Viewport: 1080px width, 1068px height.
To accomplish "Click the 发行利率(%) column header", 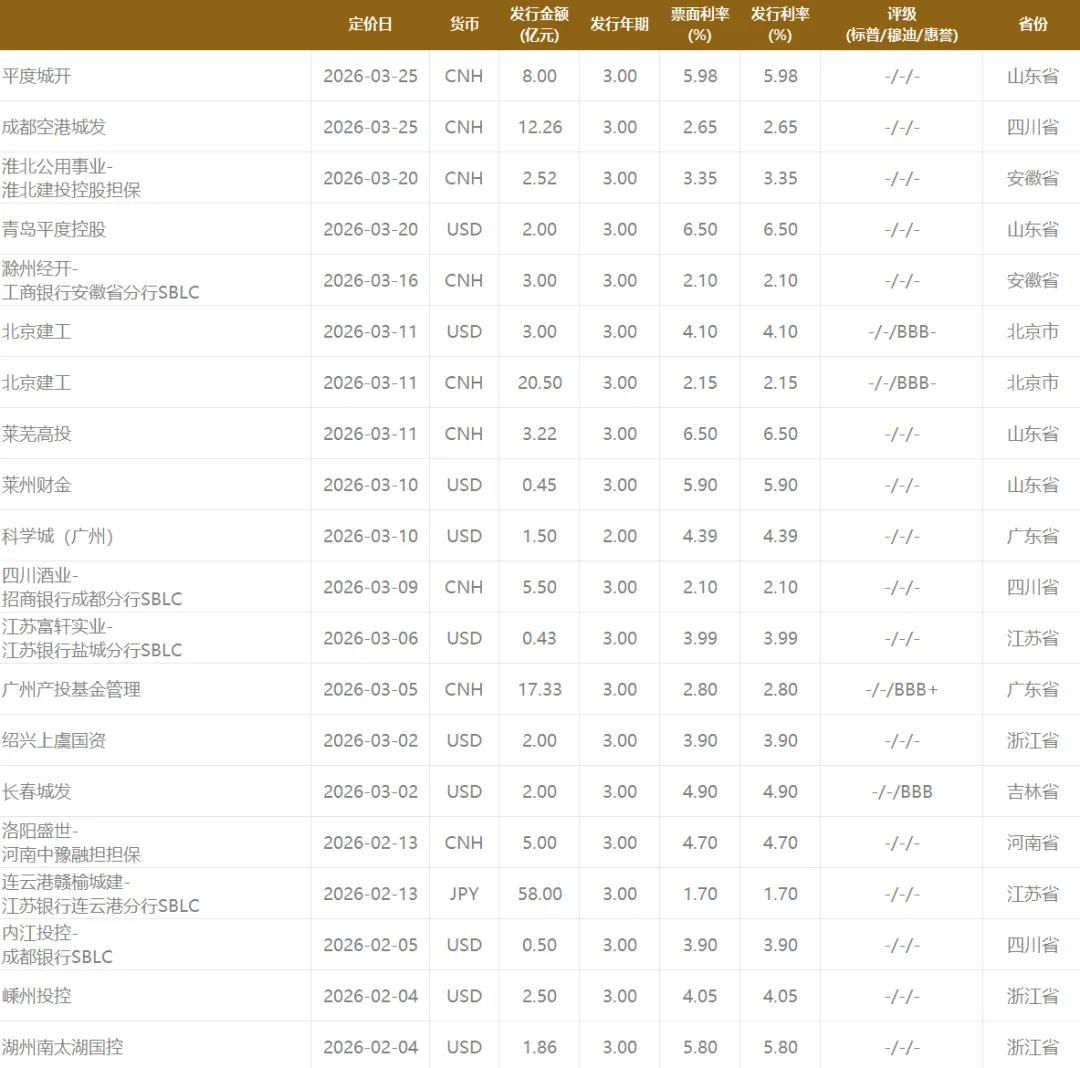I will (x=779, y=24).
